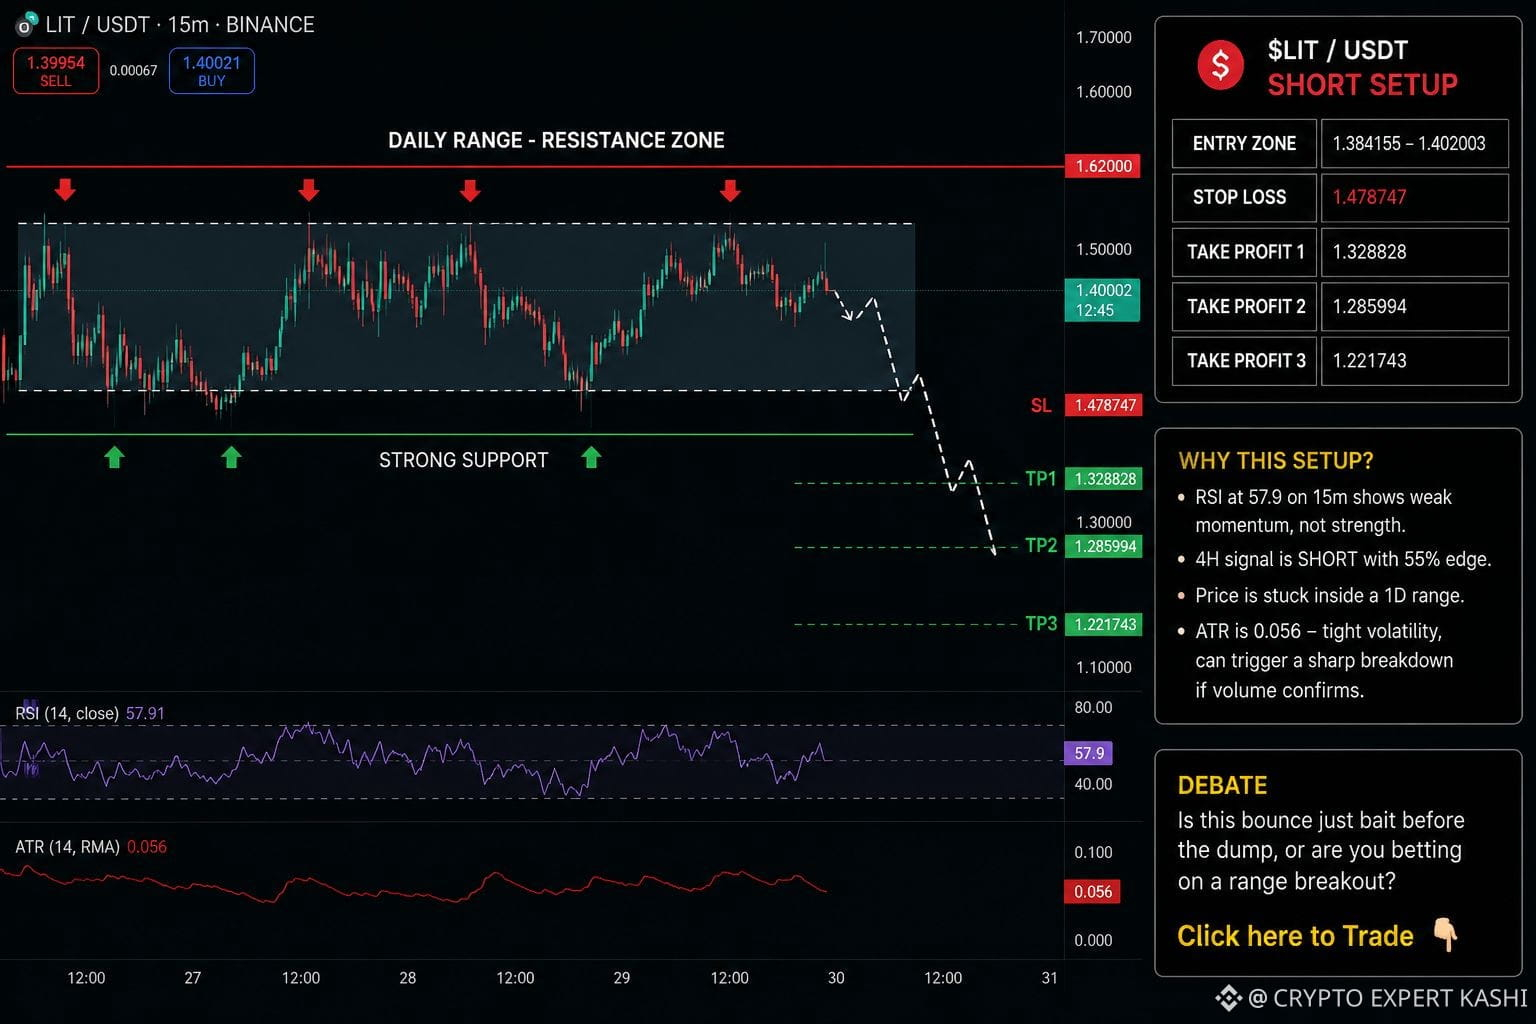Click the 'STOP LOSS' table cell

1244,197
